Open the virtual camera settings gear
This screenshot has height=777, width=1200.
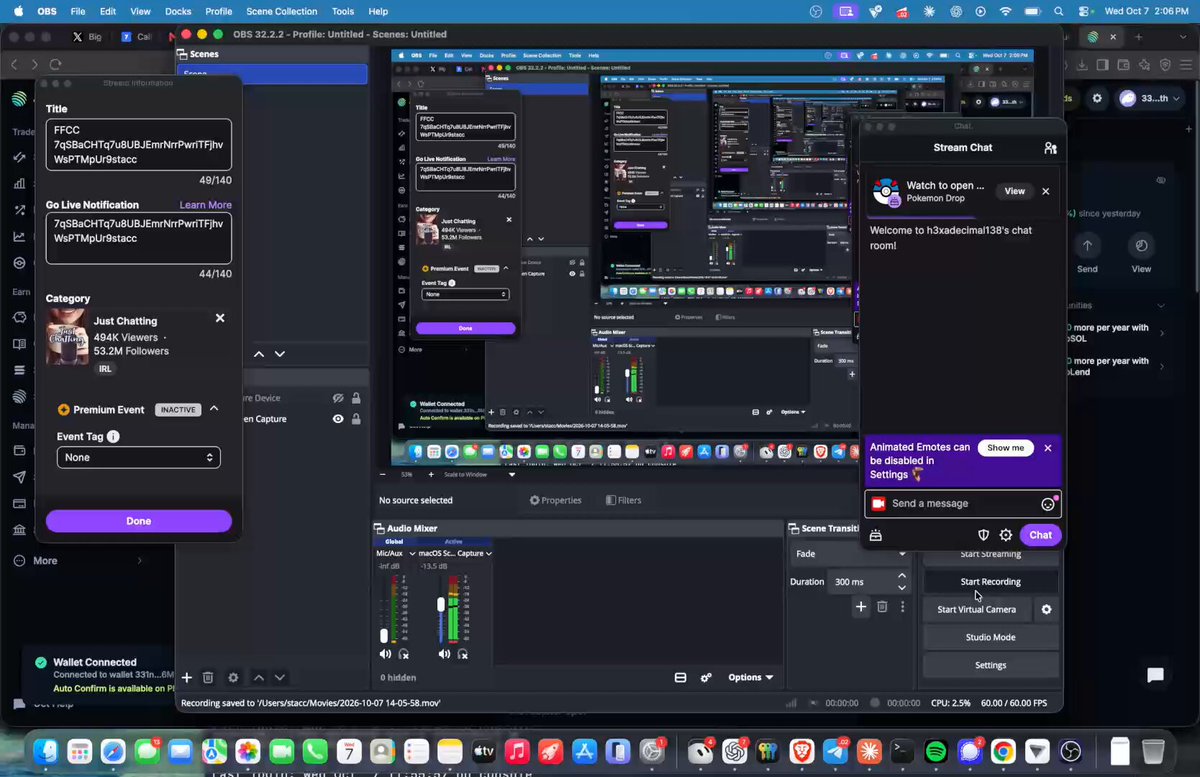[x=1047, y=609]
